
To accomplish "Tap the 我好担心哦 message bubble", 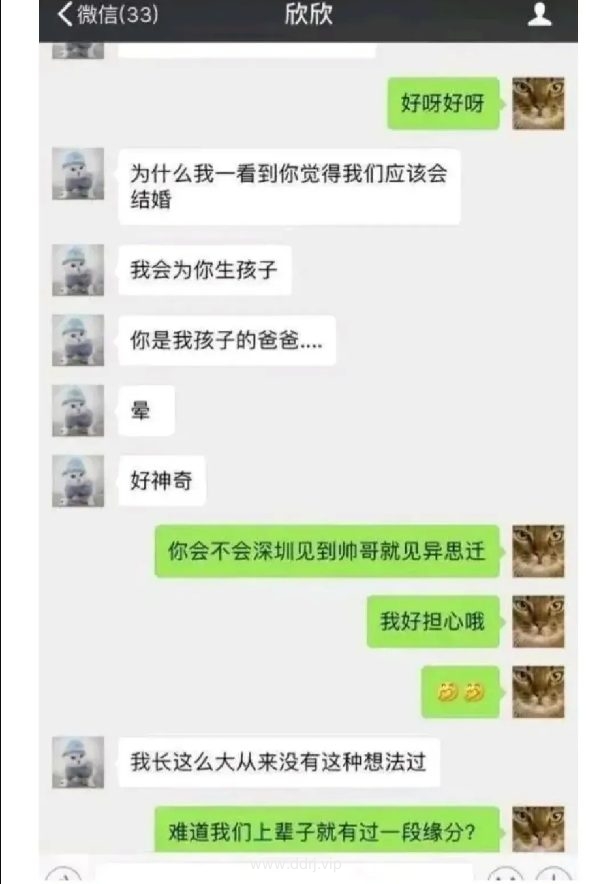I will [x=433, y=621].
